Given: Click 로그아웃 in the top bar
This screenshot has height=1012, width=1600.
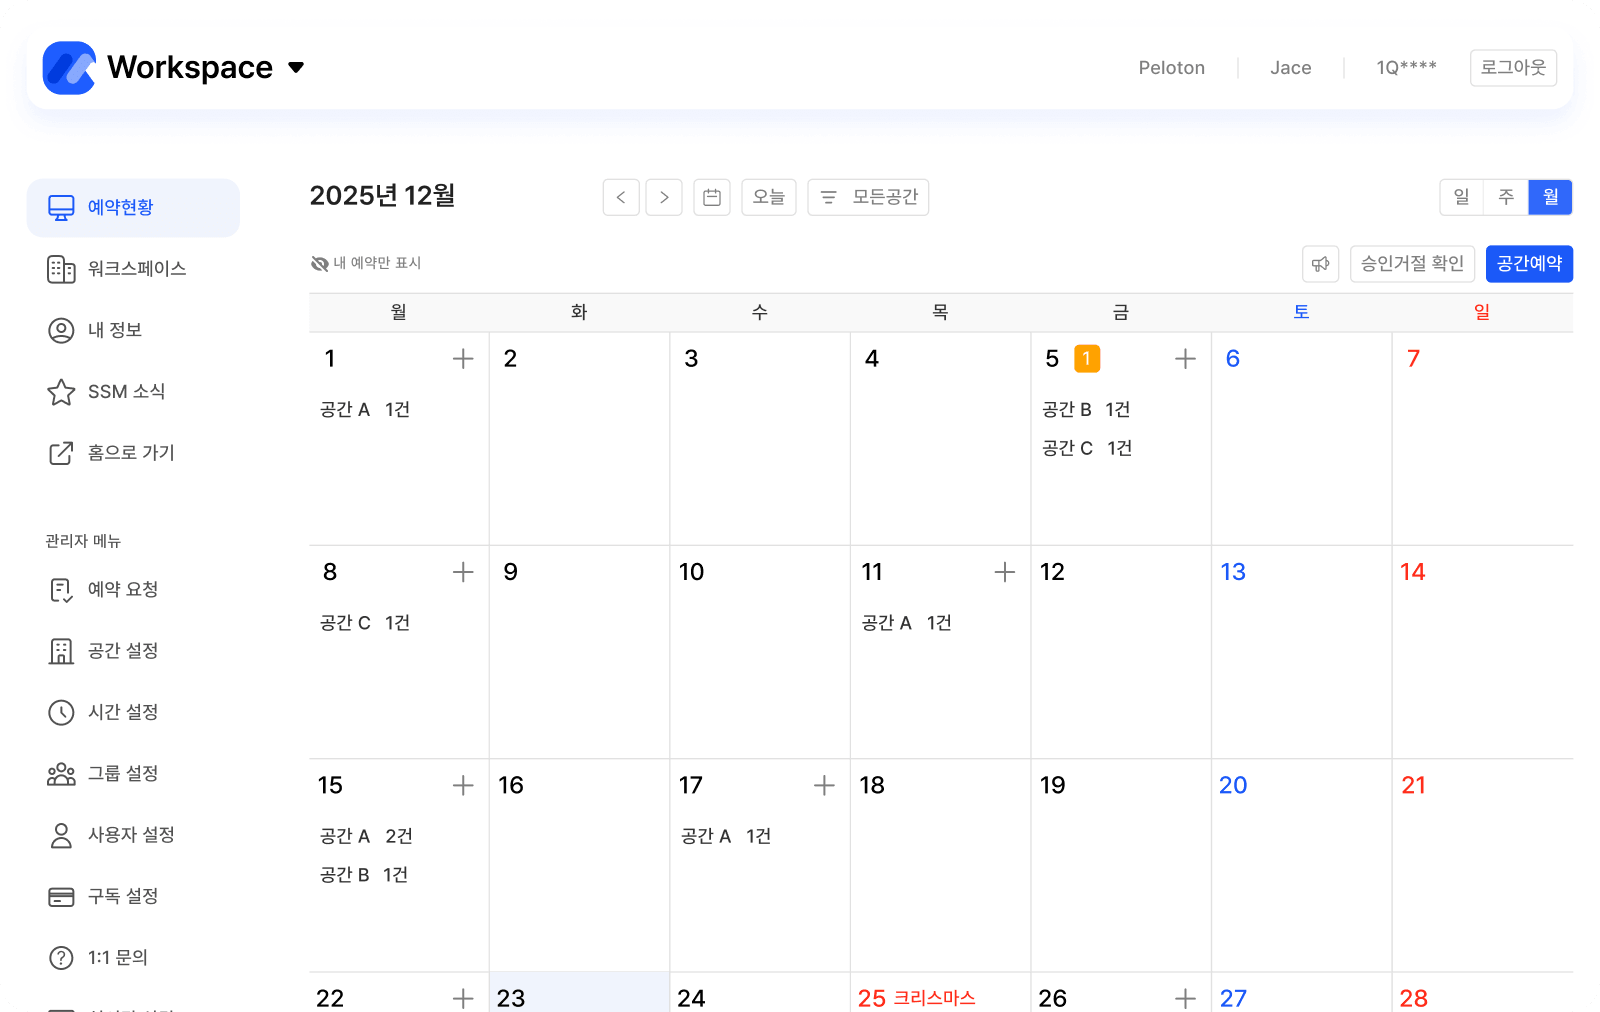Looking at the screenshot, I should pyautogui.click(x=1512, y=67).
